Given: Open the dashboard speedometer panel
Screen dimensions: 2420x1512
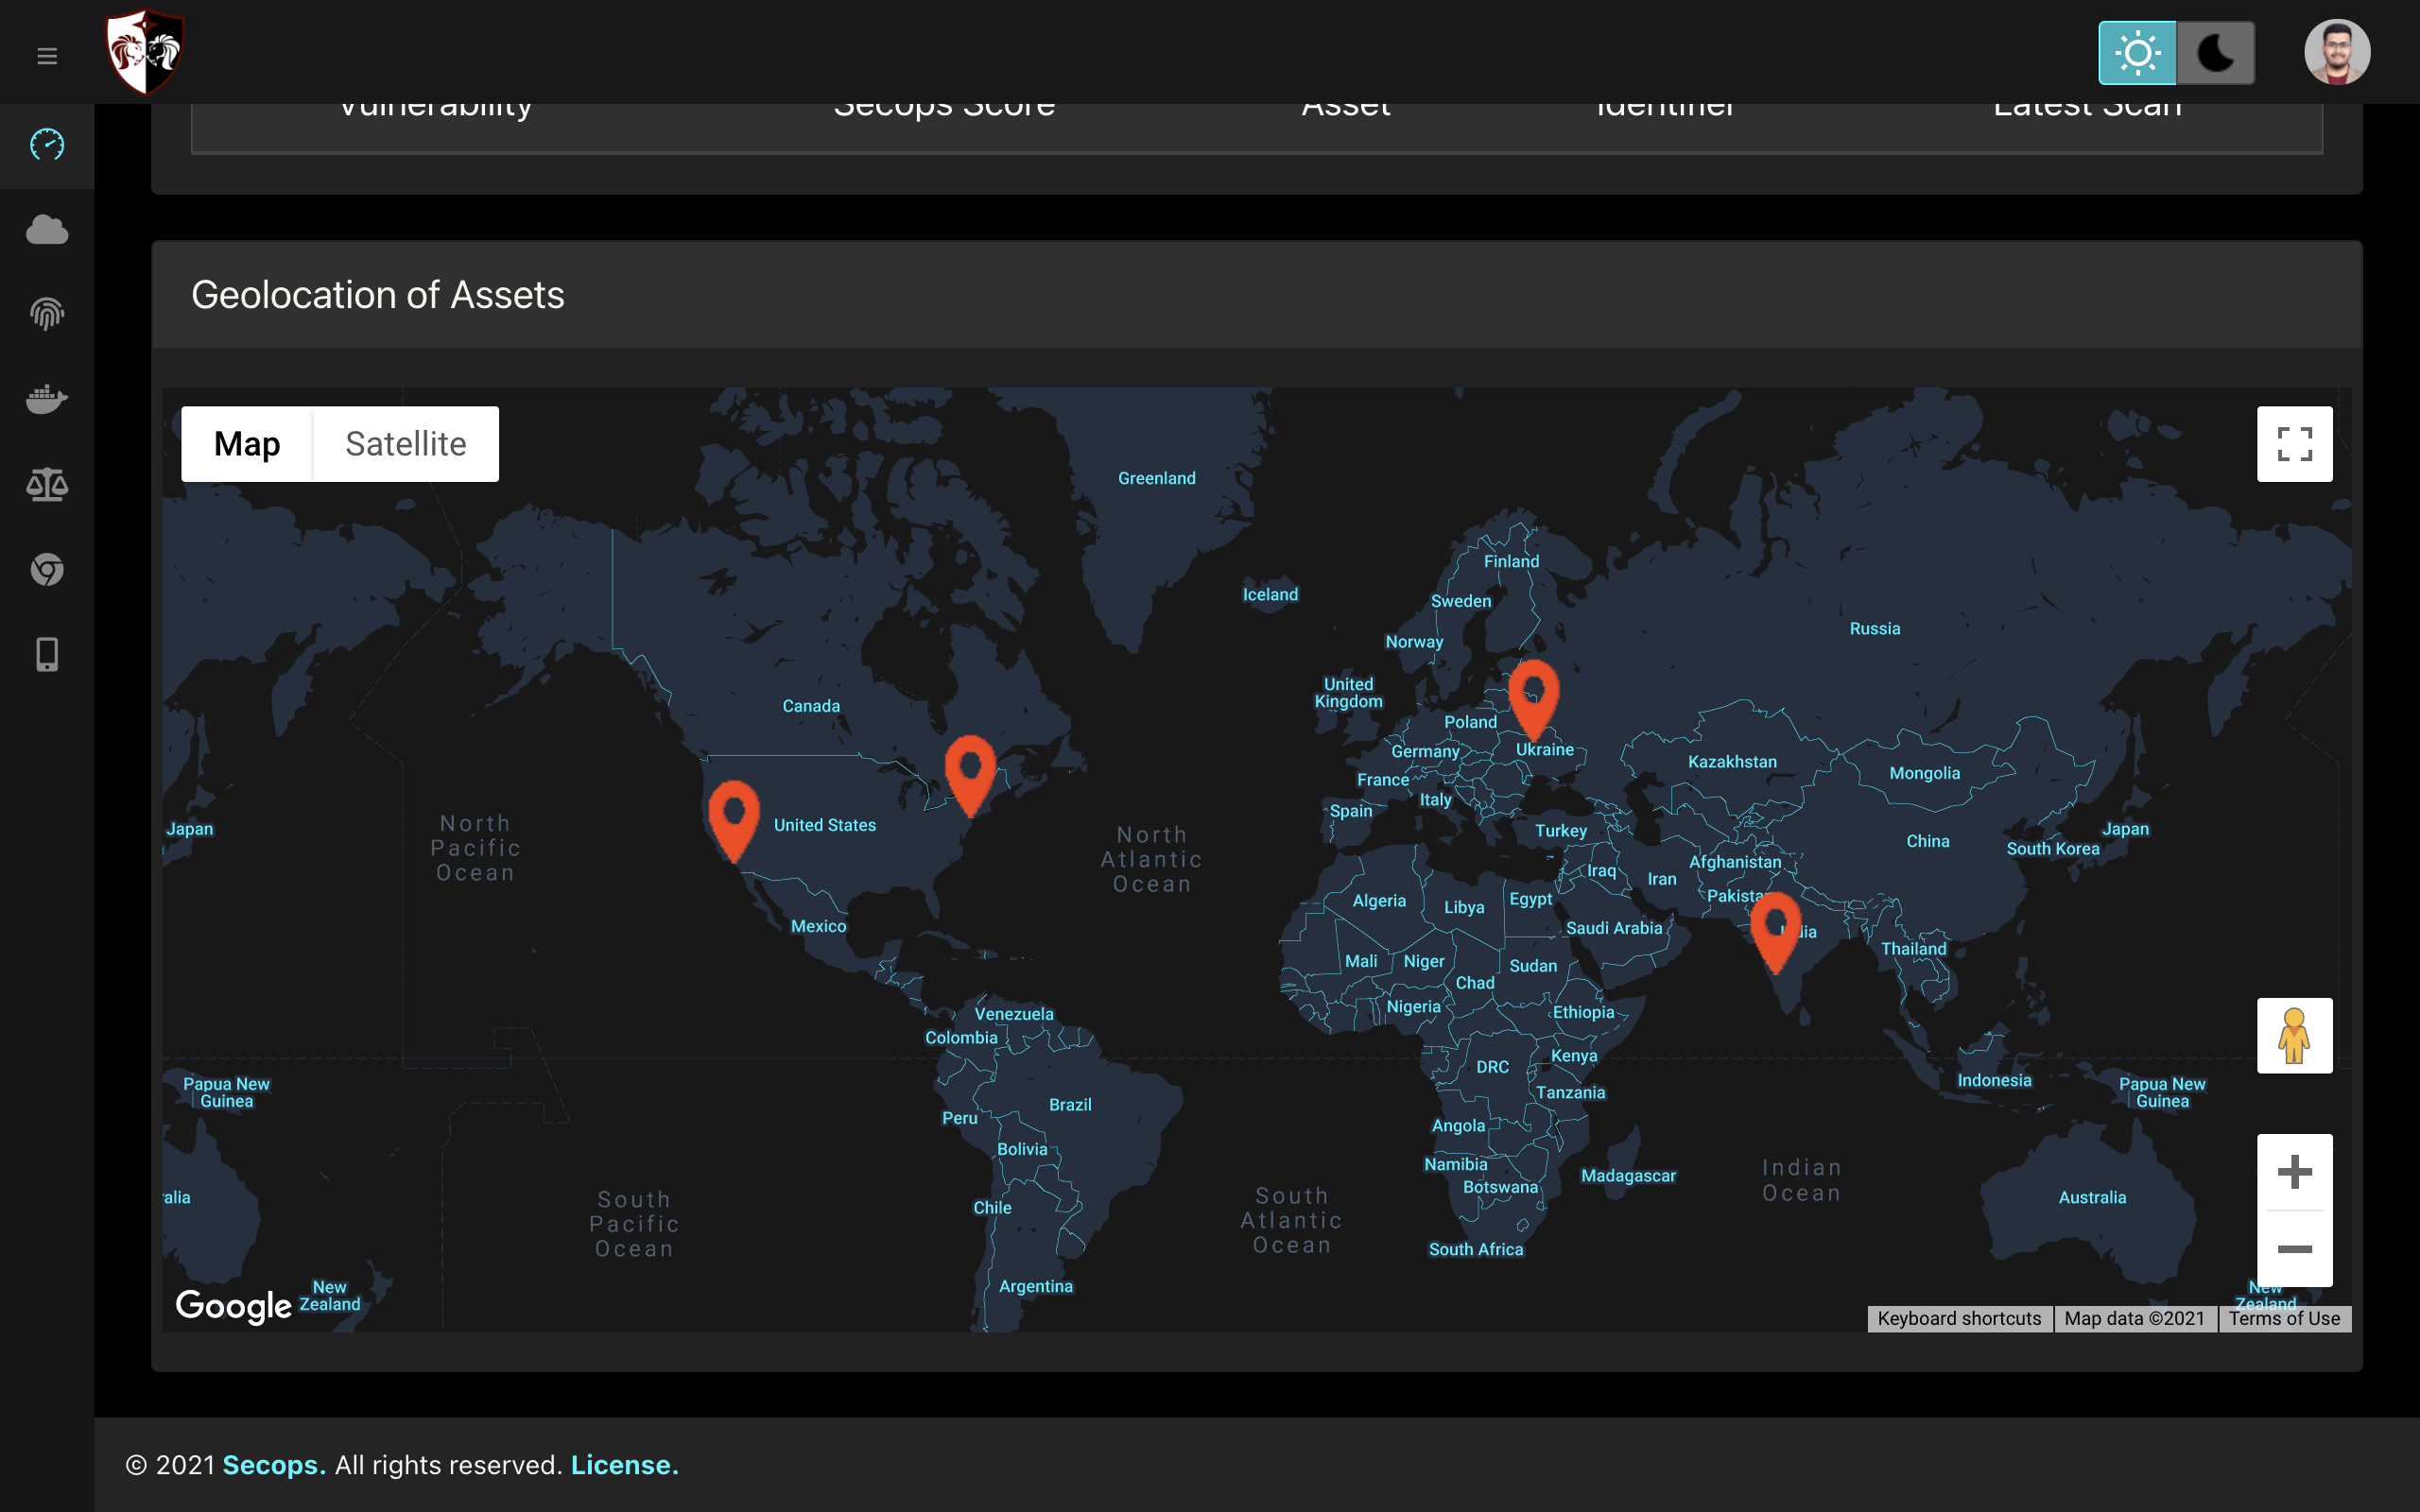Looking at the screenshot, I should click(47, 145).
